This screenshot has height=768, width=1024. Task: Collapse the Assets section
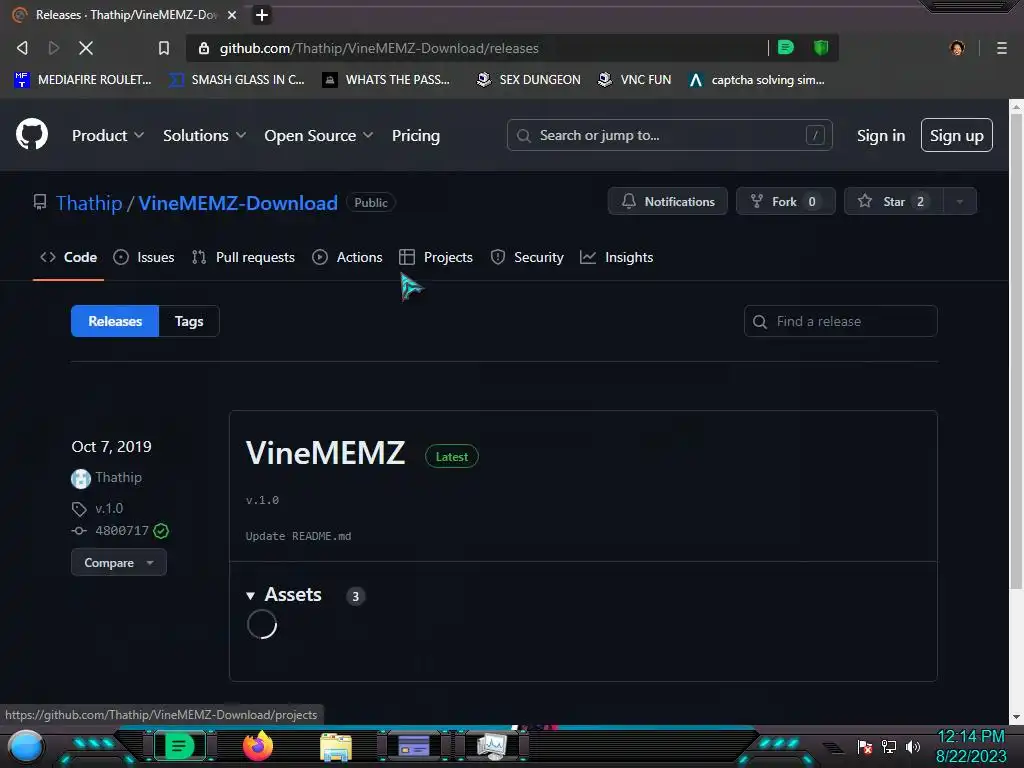click(x=284, y=594)
